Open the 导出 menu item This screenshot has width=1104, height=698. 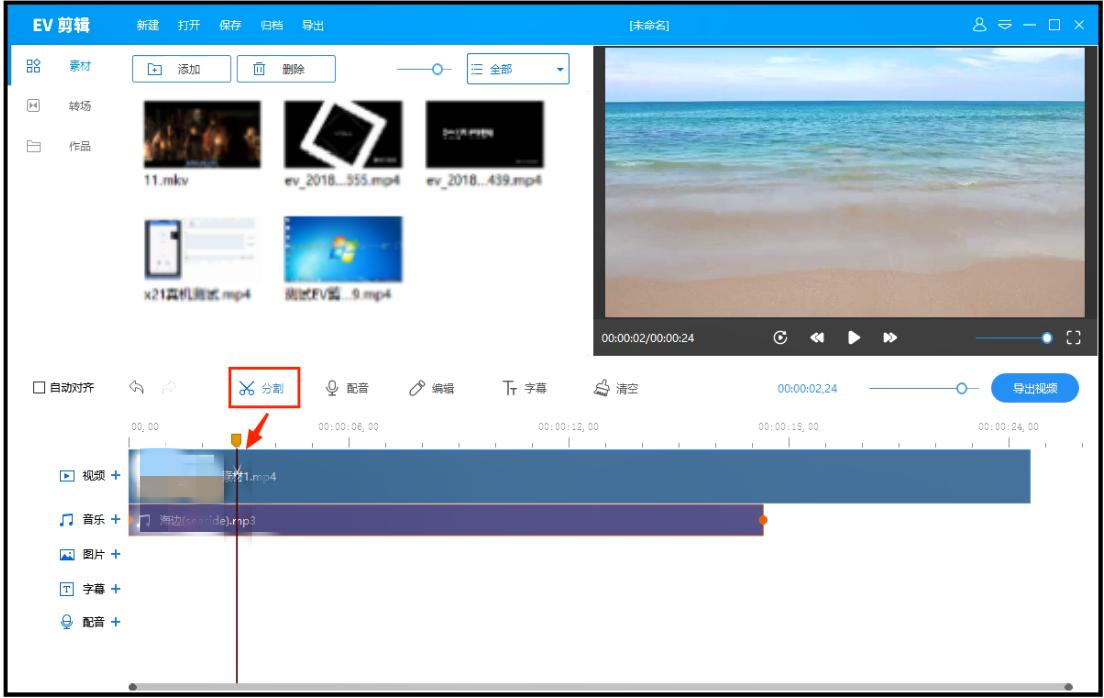click(312, 25)
